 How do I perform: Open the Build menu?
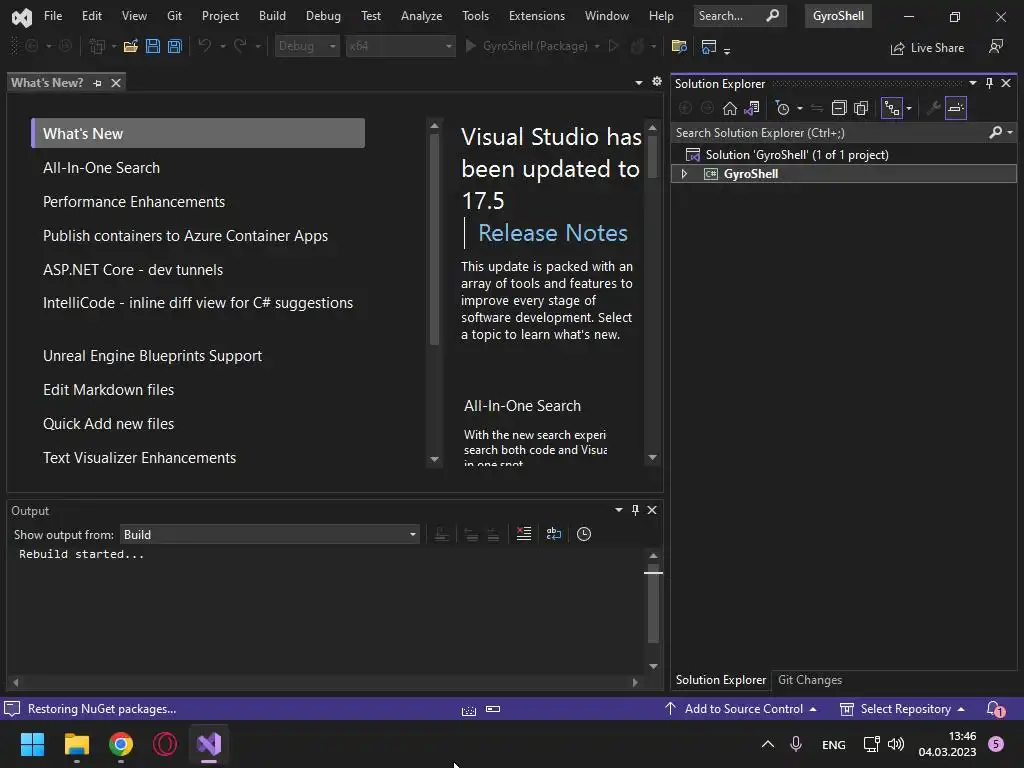[x=272, y=16]
